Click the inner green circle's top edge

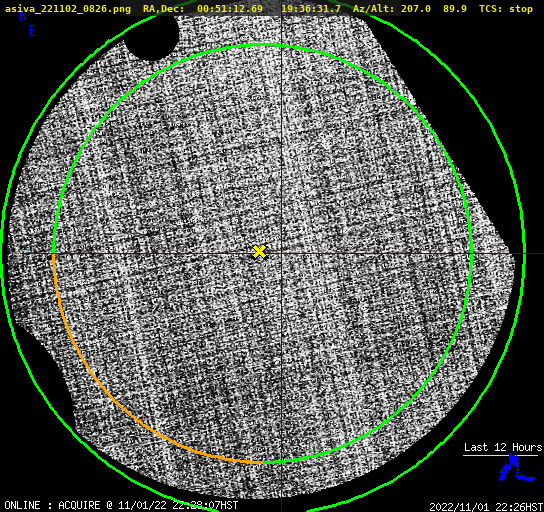tap(262, 45)
